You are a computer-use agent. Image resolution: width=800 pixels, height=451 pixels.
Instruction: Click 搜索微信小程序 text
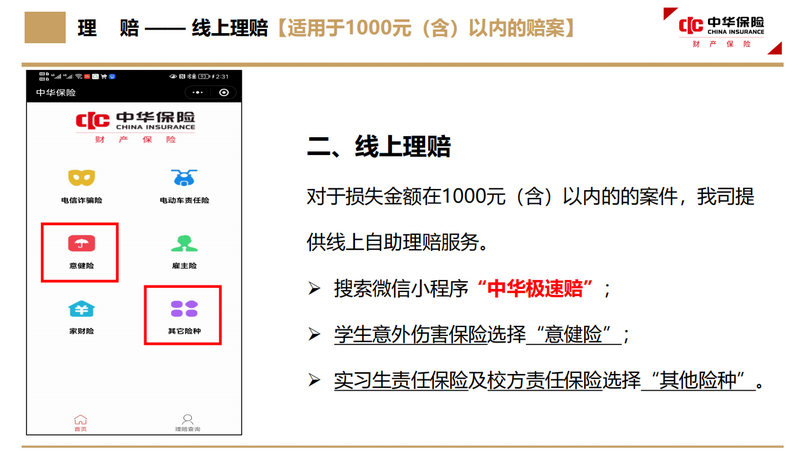[x=401, y=289]
